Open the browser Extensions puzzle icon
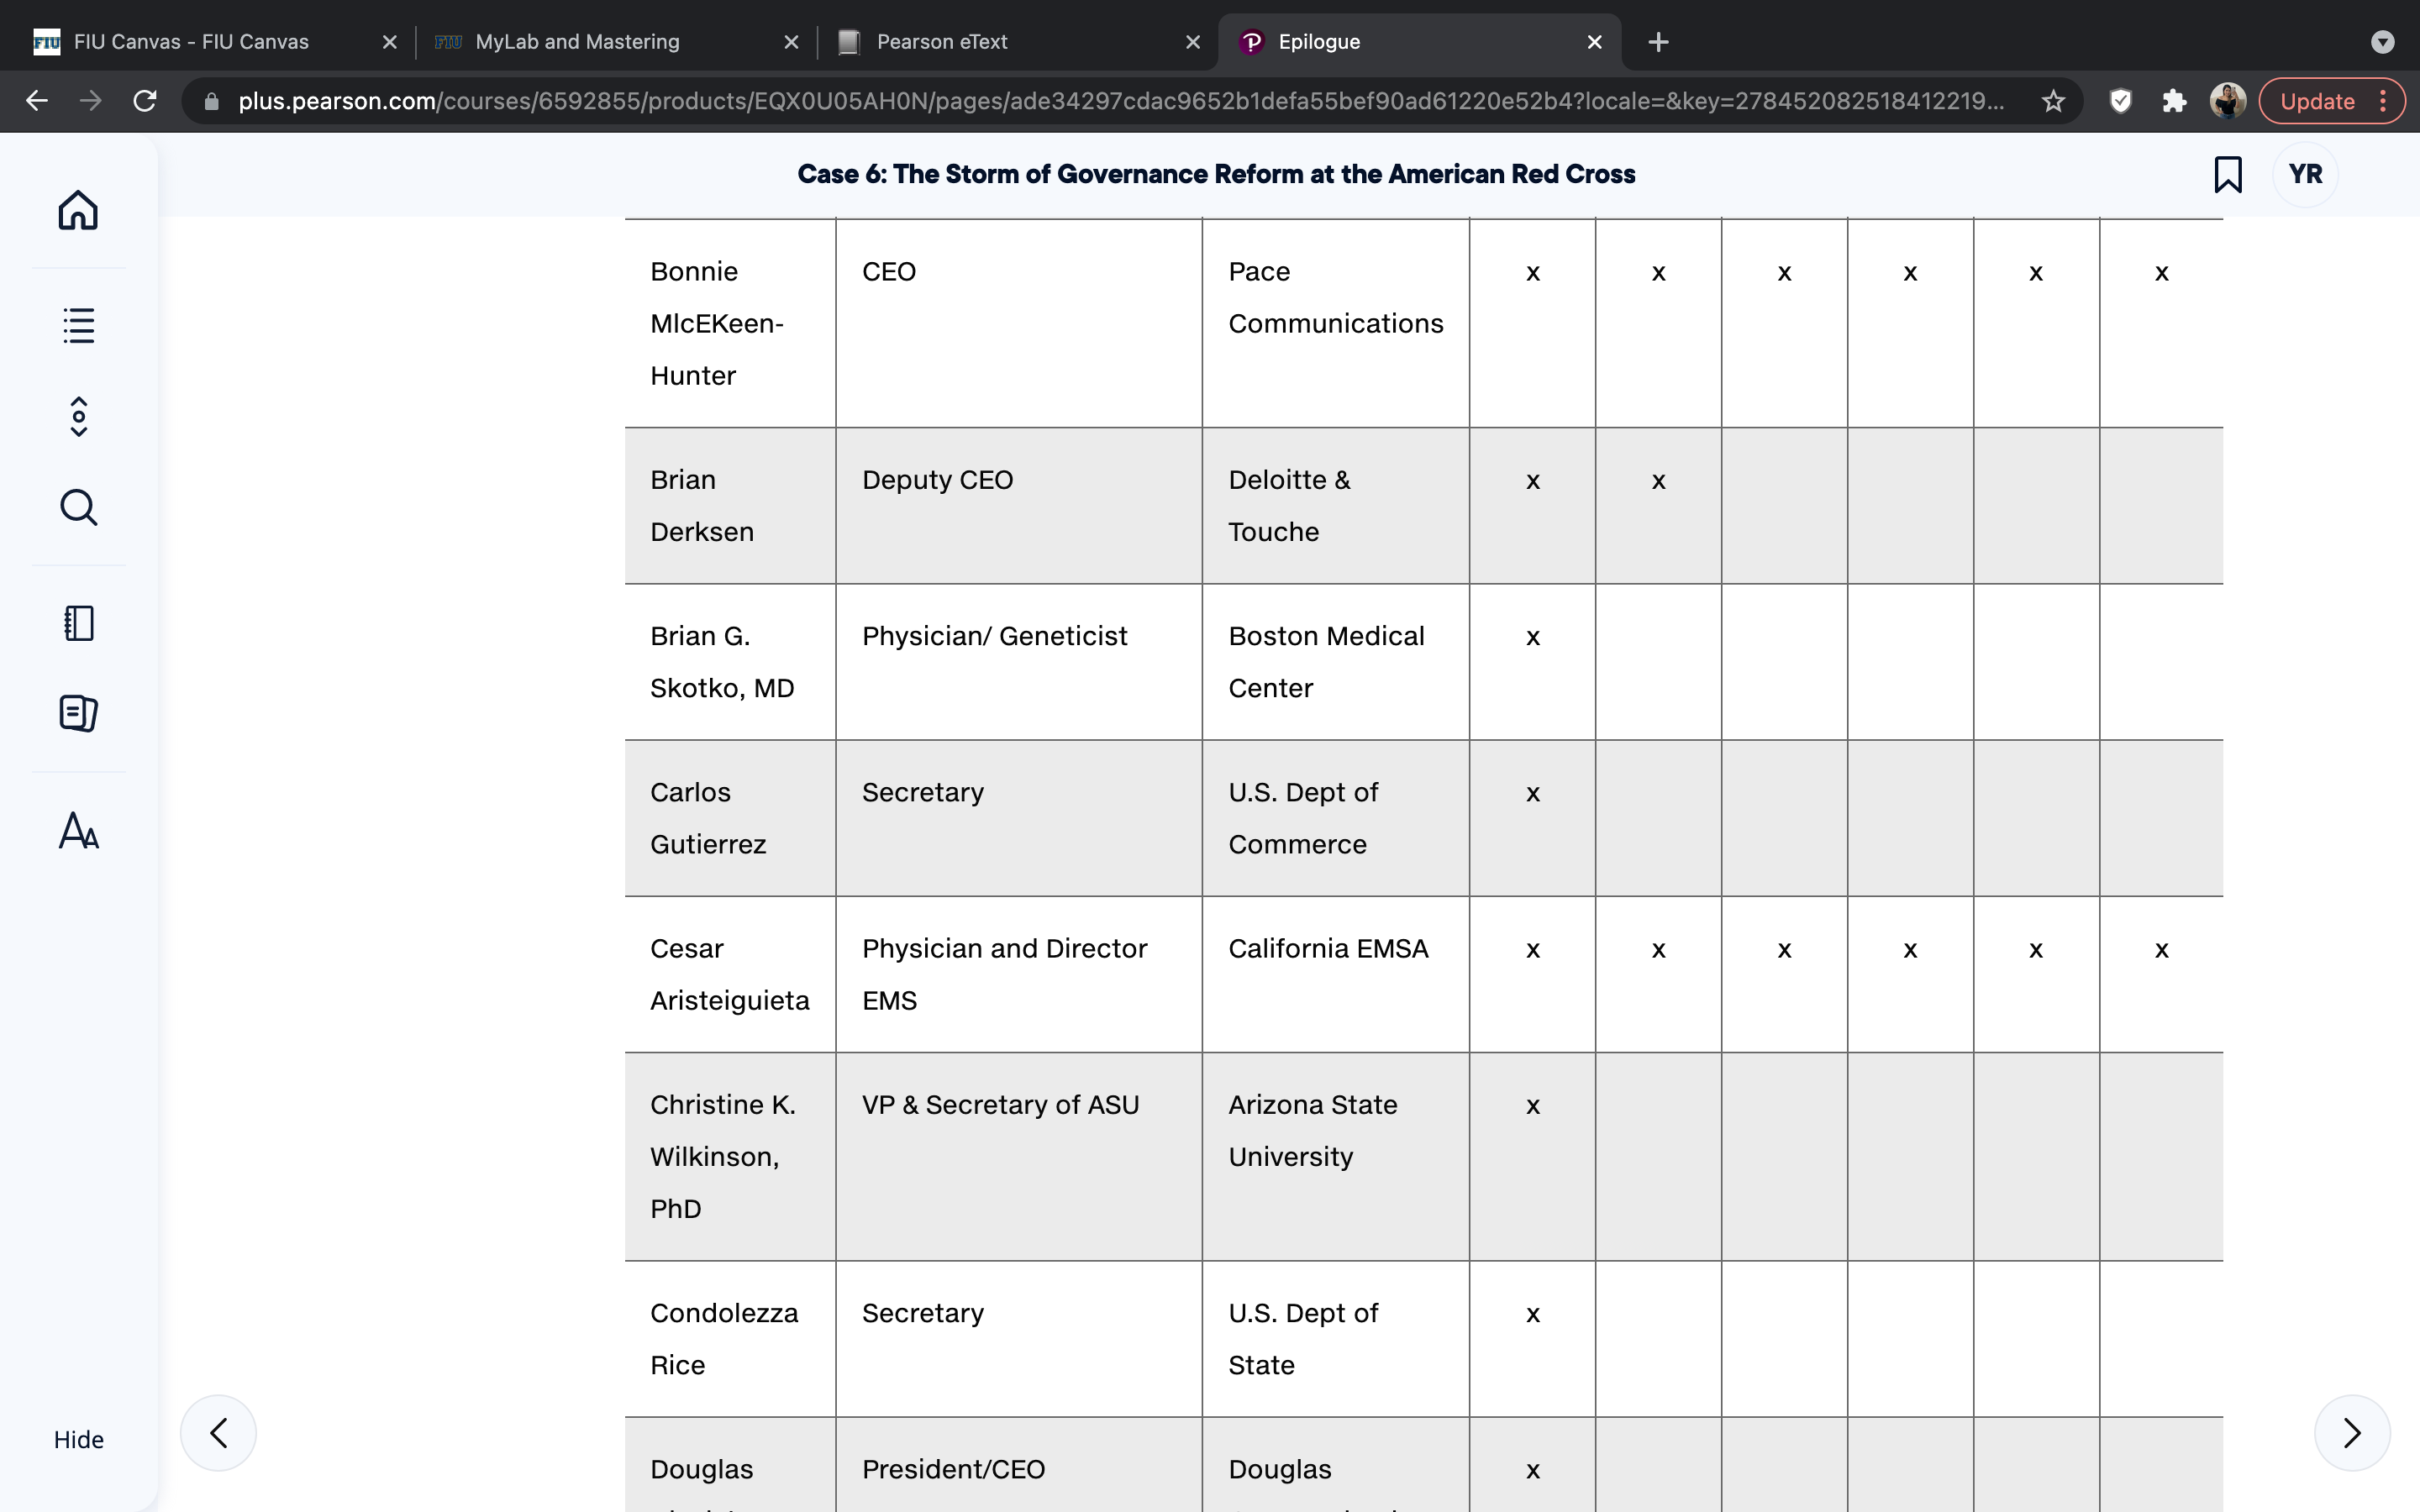 pyautogui.click(x=2174, y=101)
